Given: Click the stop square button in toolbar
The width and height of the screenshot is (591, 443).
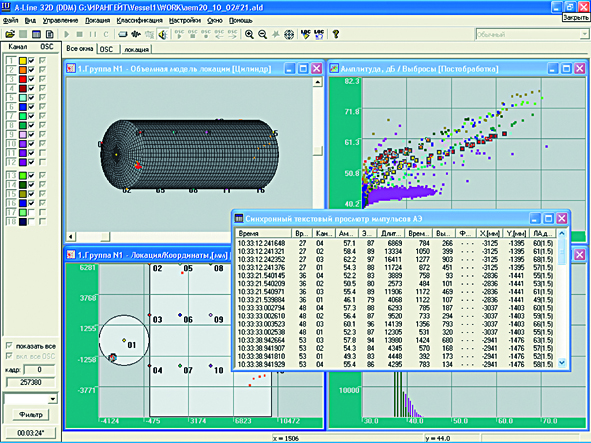Looking at the screenshot, I should coord(80,34).
